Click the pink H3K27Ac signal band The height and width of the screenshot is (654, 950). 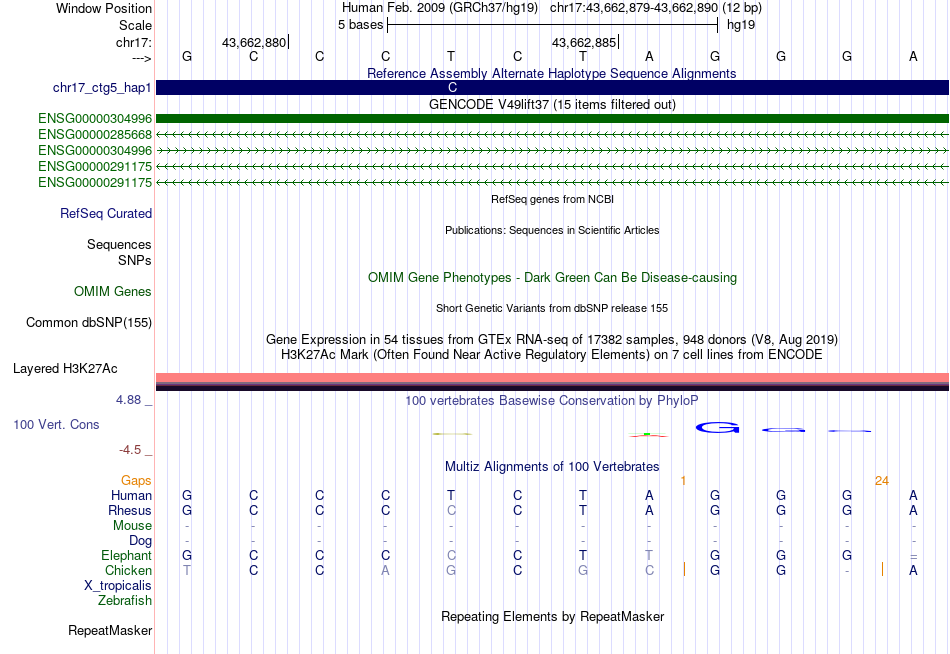pos(552,378)
